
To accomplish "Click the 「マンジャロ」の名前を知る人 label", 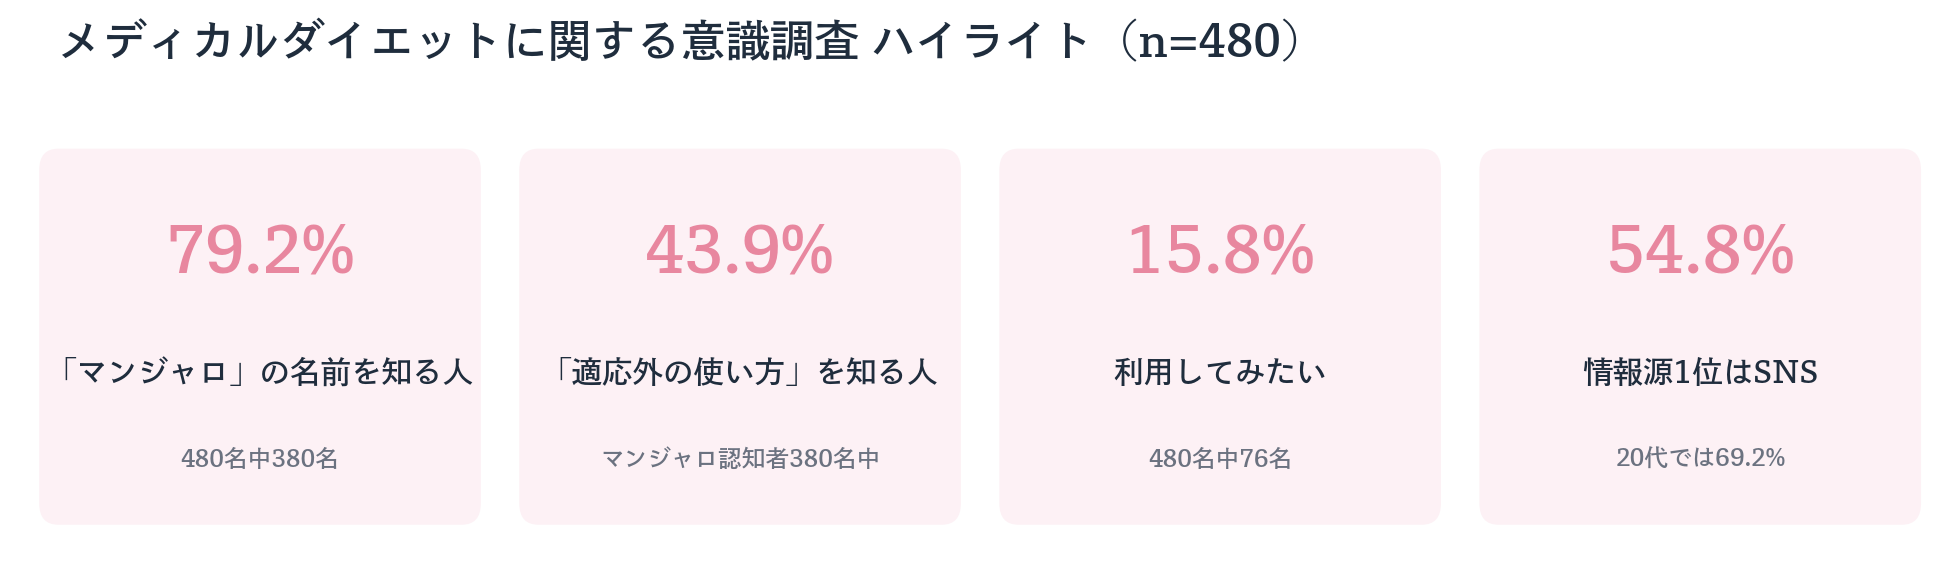I will coord(260,372).
